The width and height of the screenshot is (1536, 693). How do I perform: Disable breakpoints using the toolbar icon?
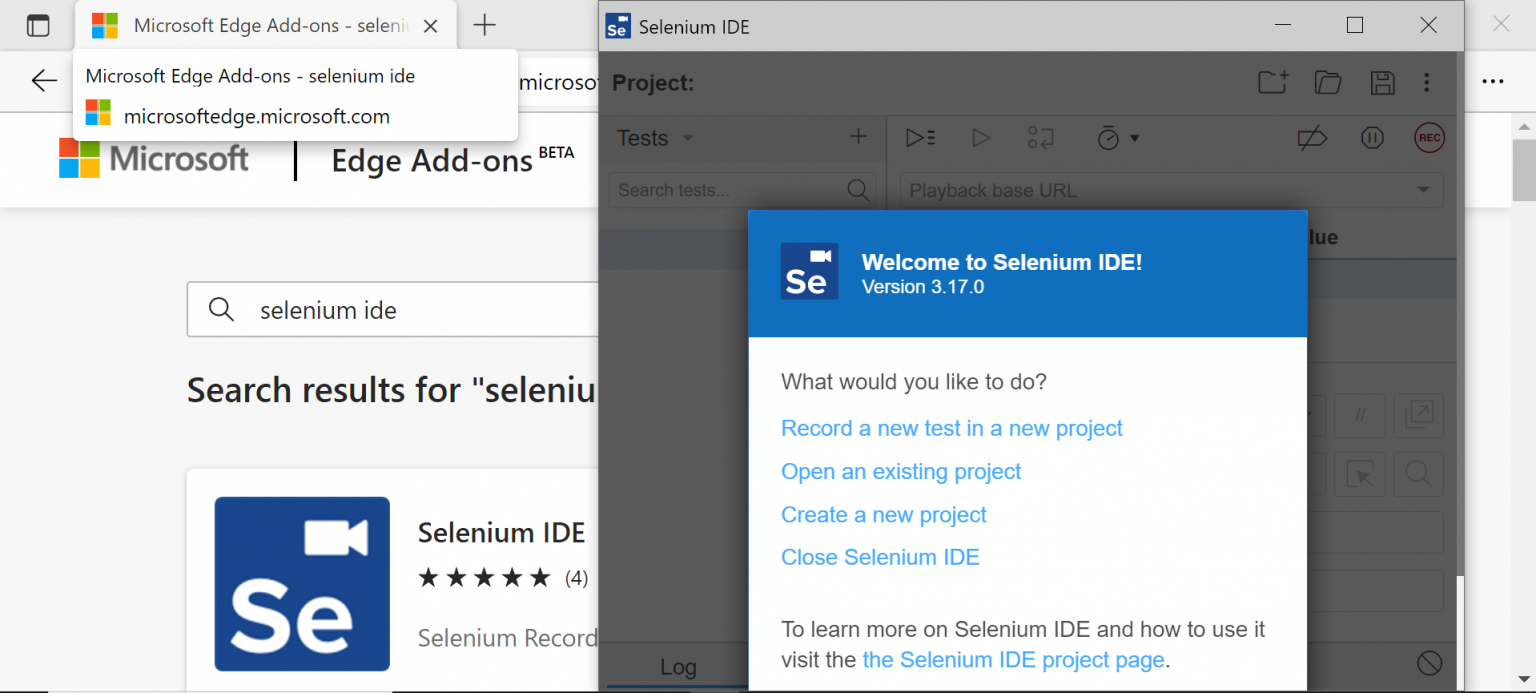pyautogui.click(x=1313, y=138)
